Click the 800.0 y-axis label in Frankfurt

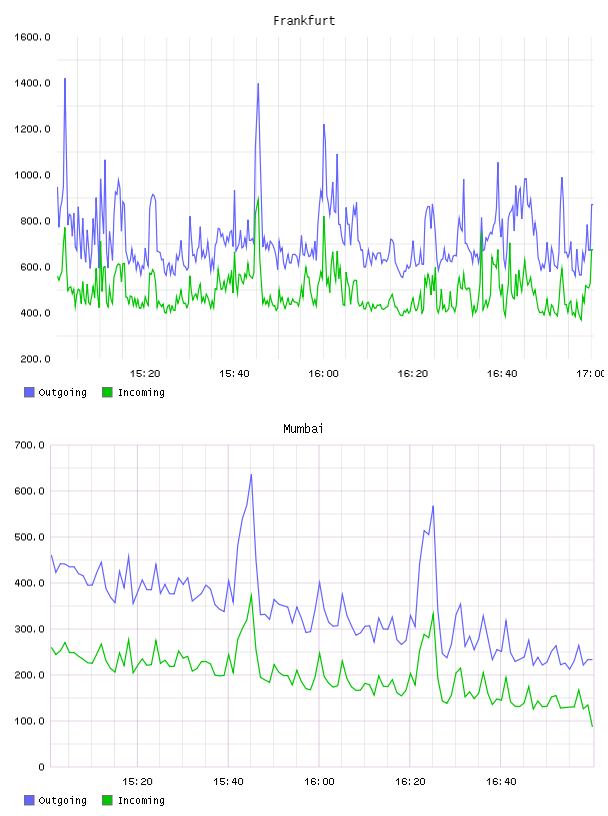pos(35,221)
